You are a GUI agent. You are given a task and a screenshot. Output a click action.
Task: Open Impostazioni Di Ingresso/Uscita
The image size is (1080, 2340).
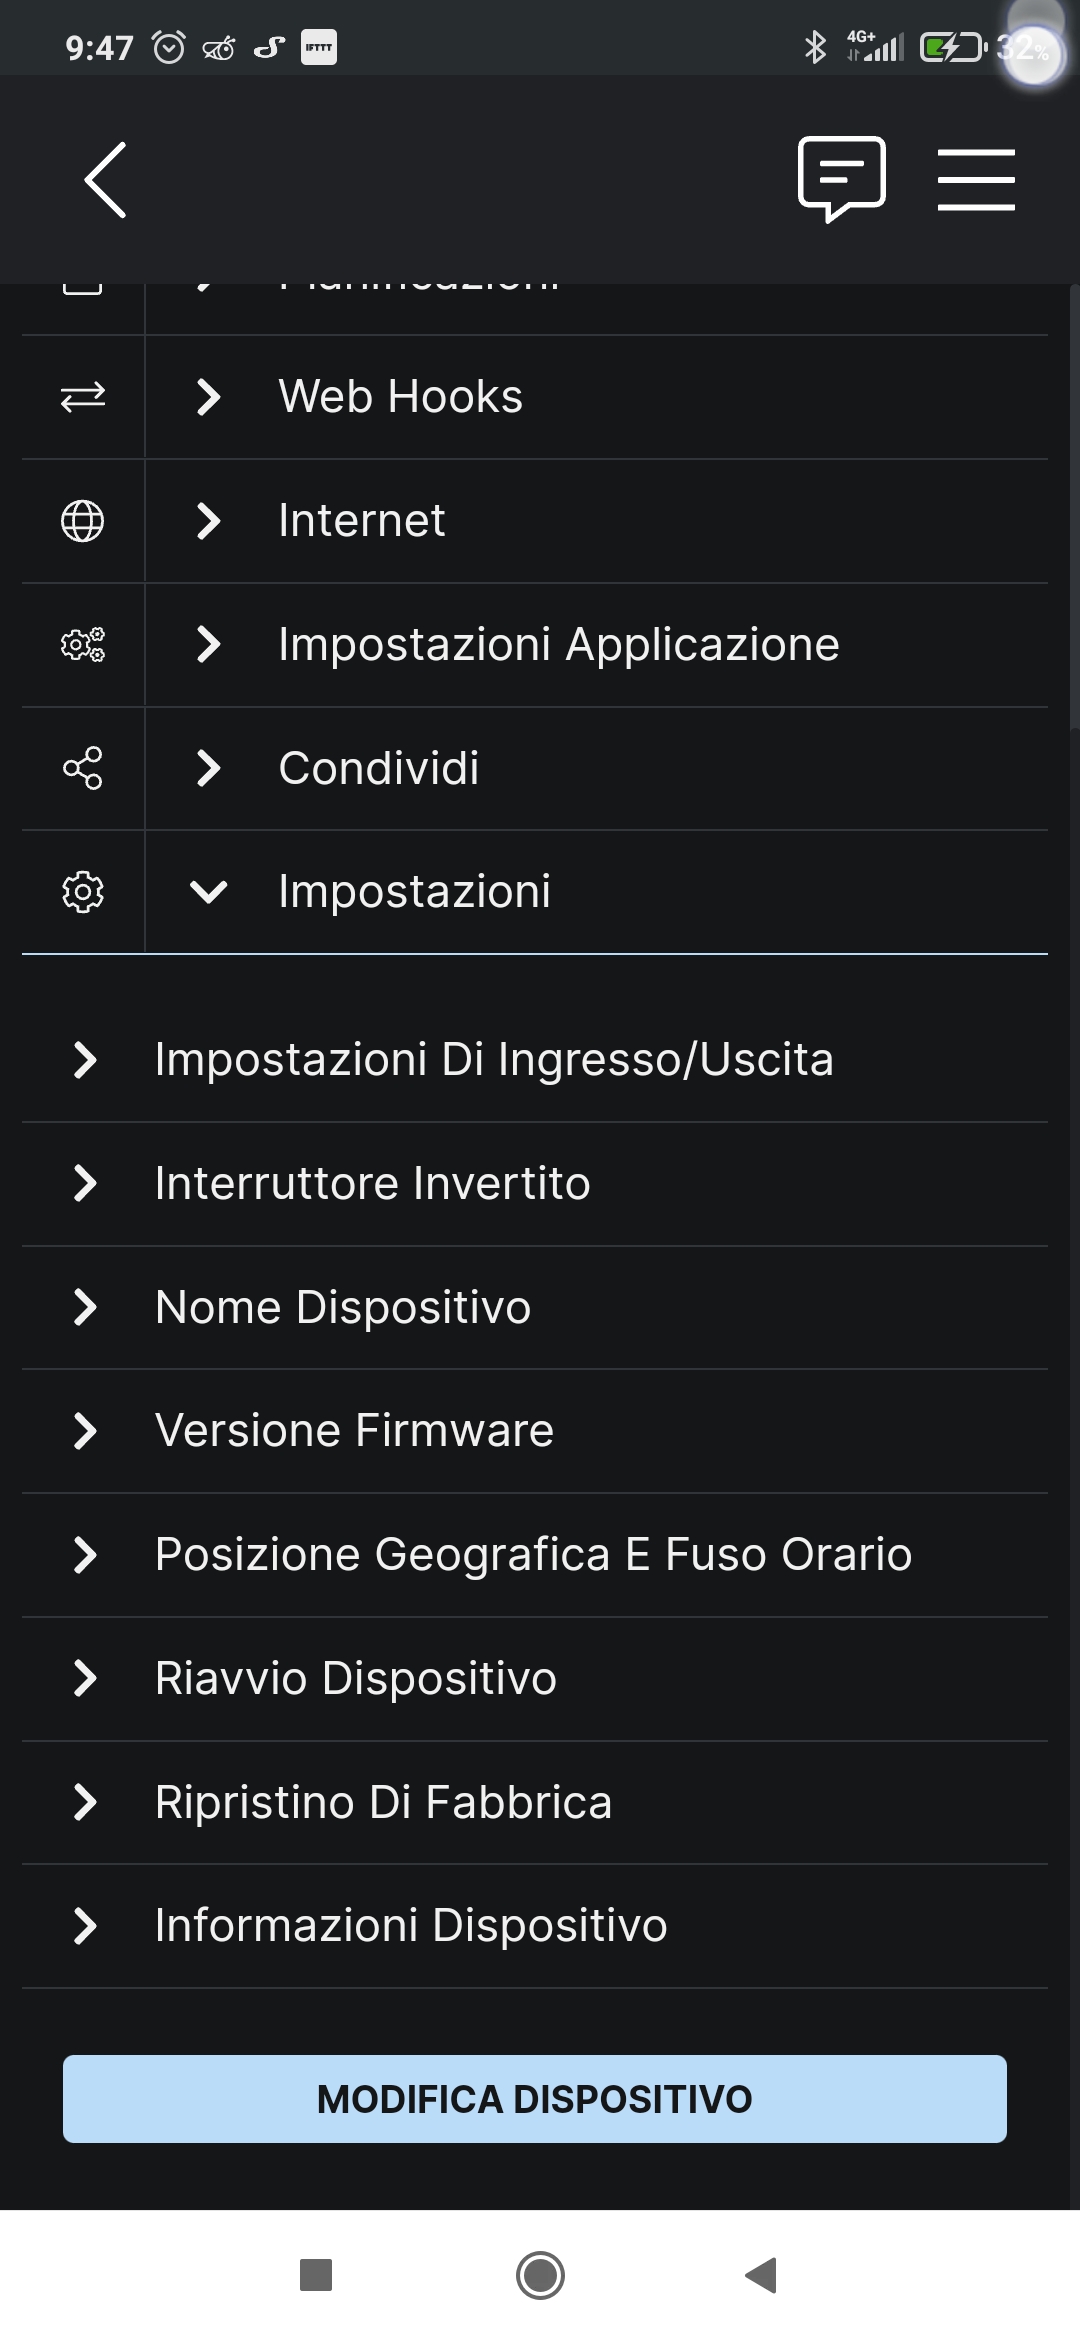coord(494,1059)
